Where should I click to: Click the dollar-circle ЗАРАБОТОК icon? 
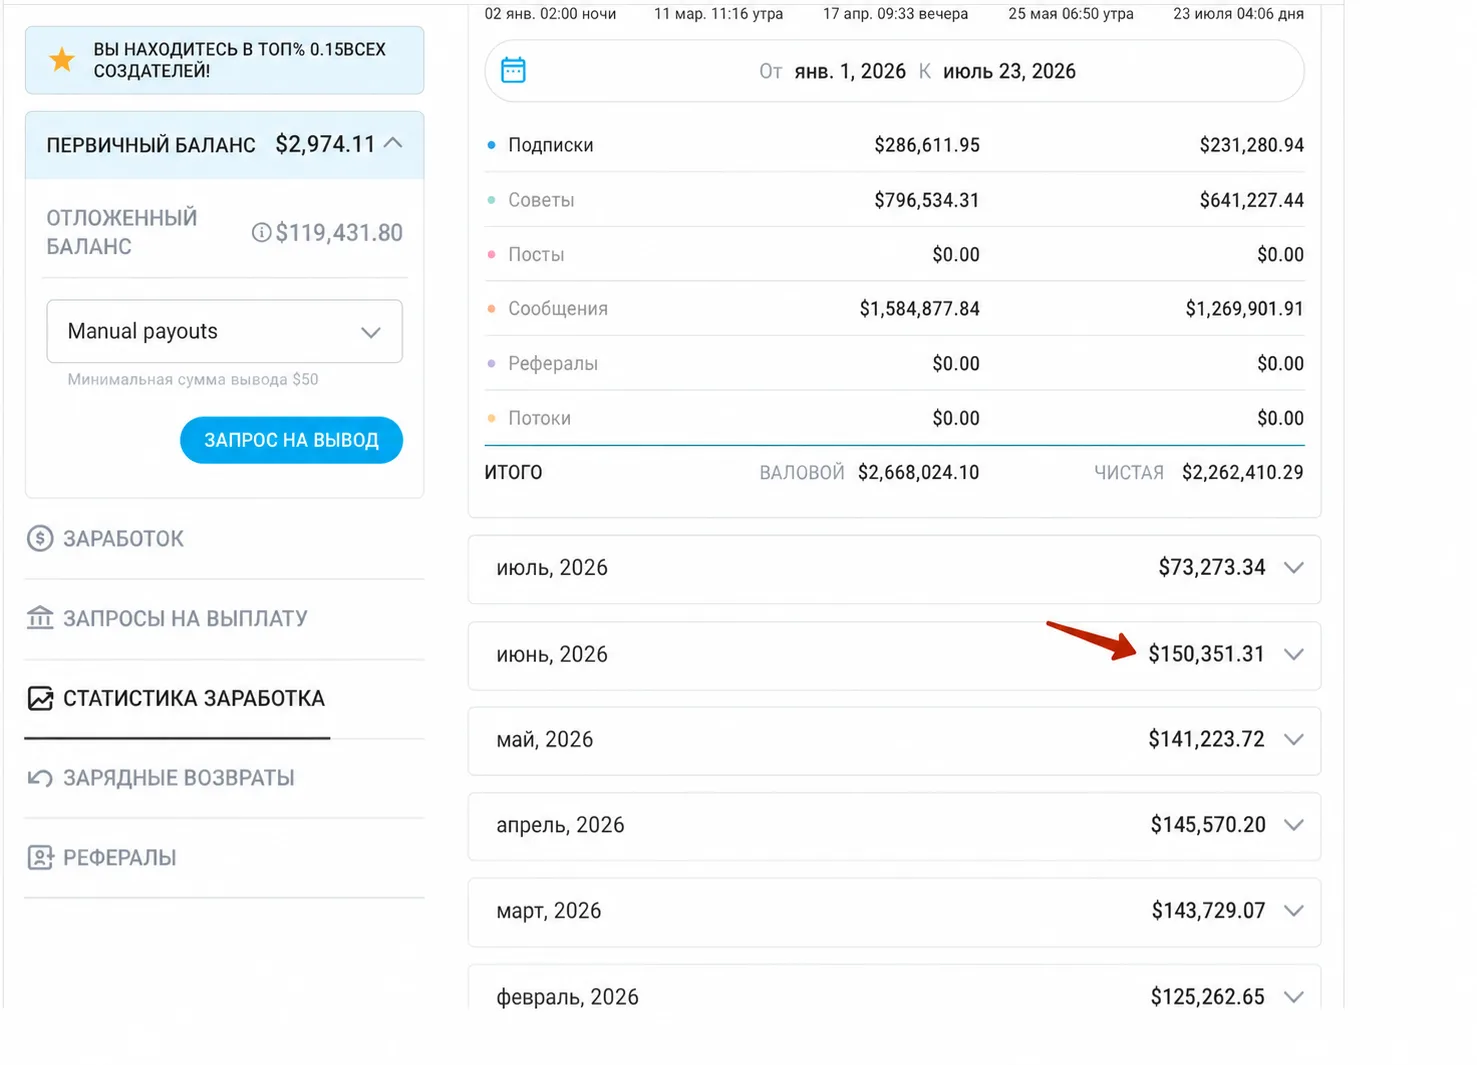(x=40, y=539)
